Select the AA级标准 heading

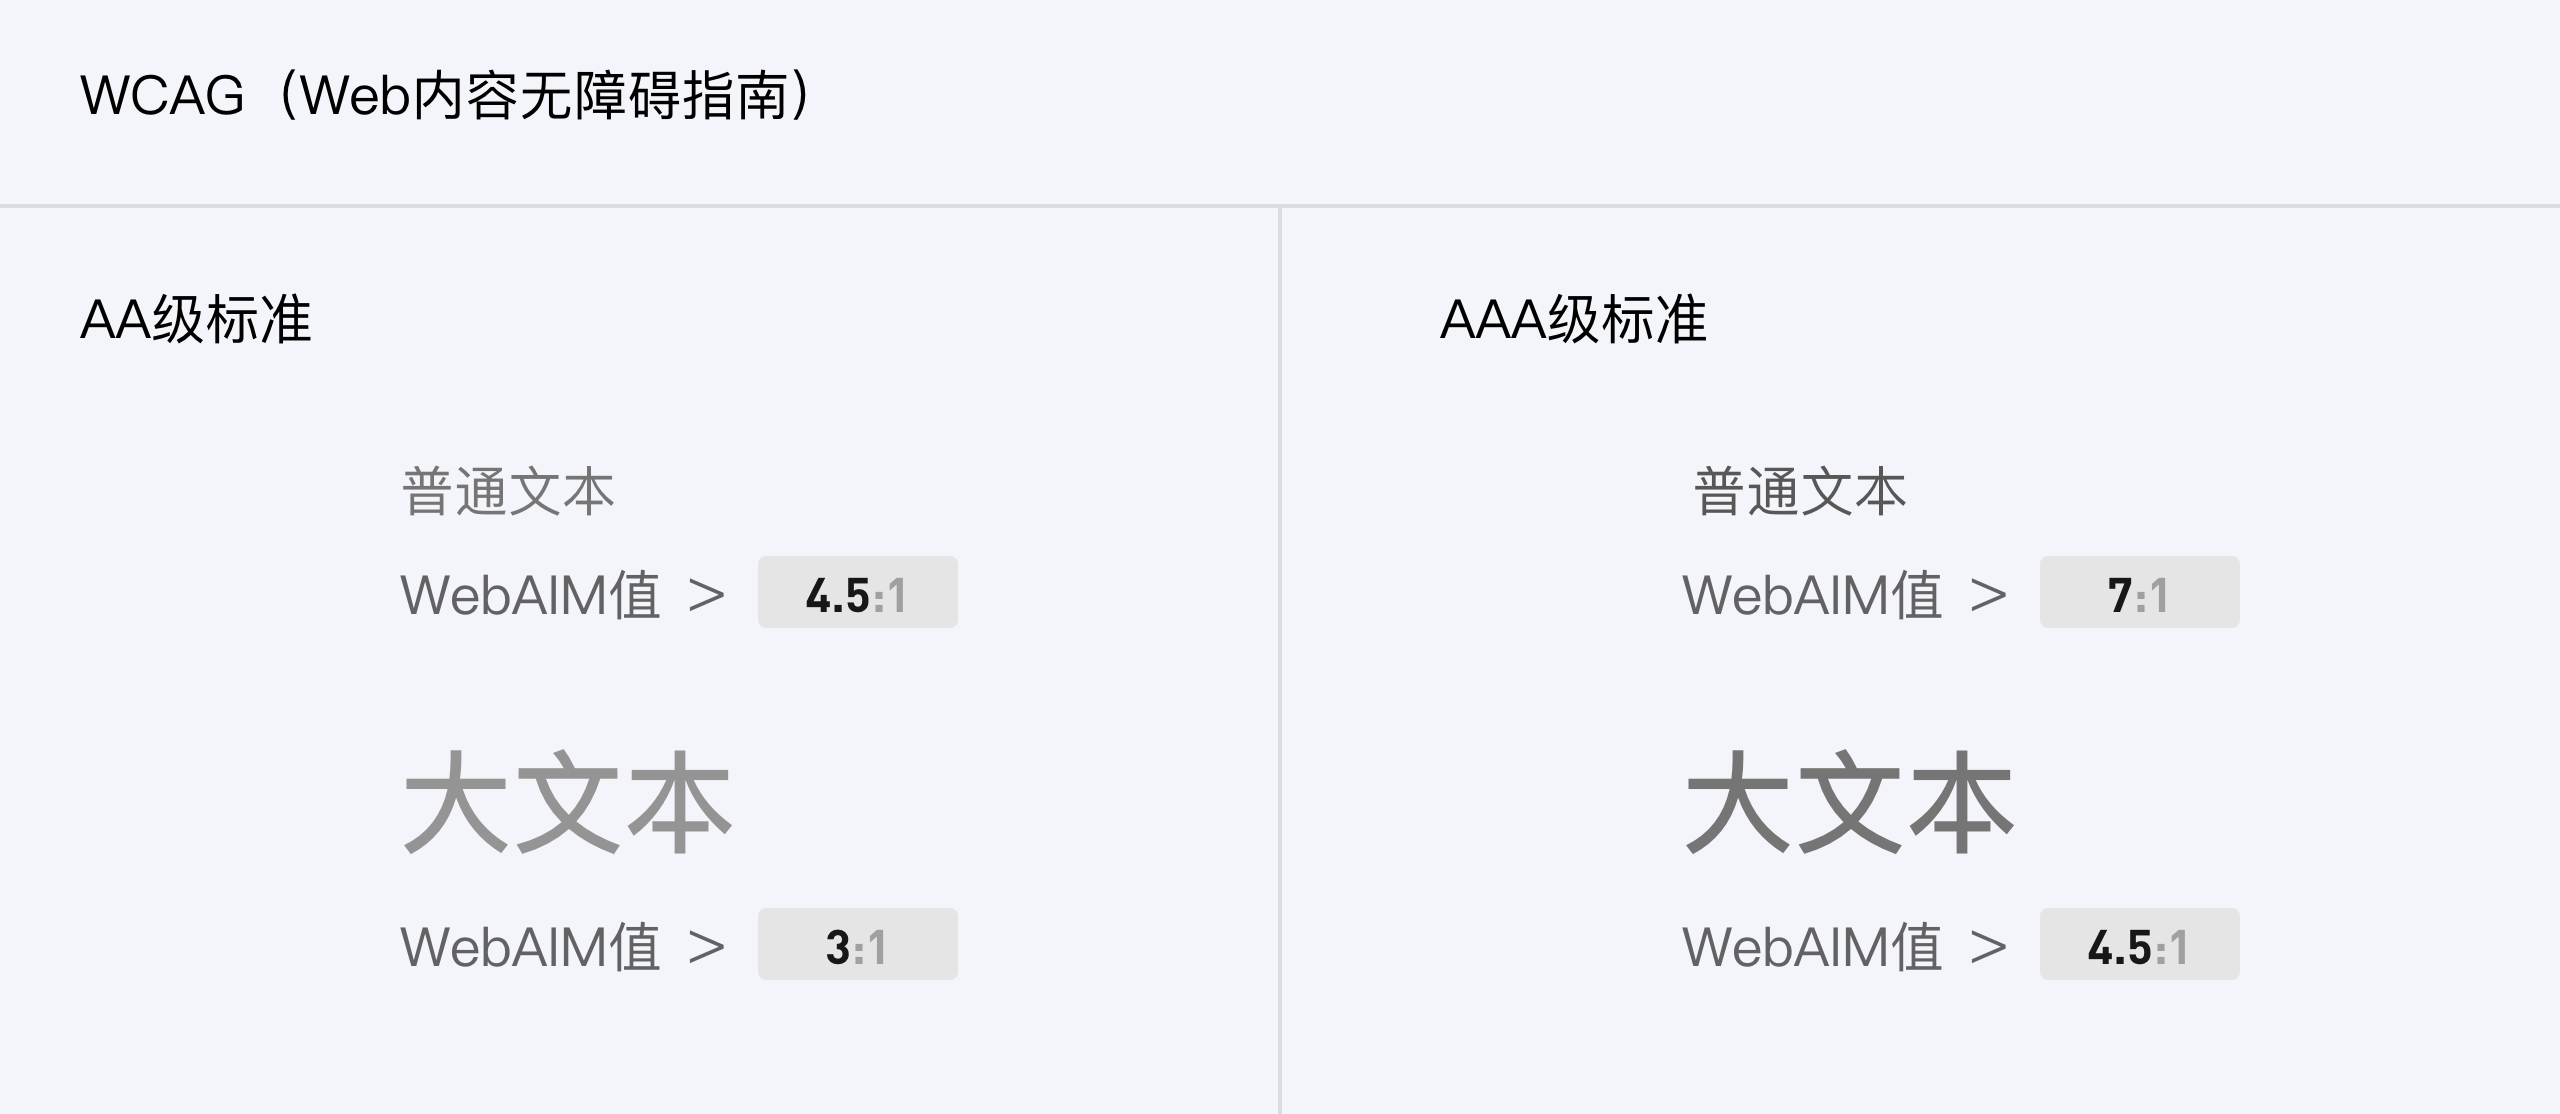click(x=196, y=320)
